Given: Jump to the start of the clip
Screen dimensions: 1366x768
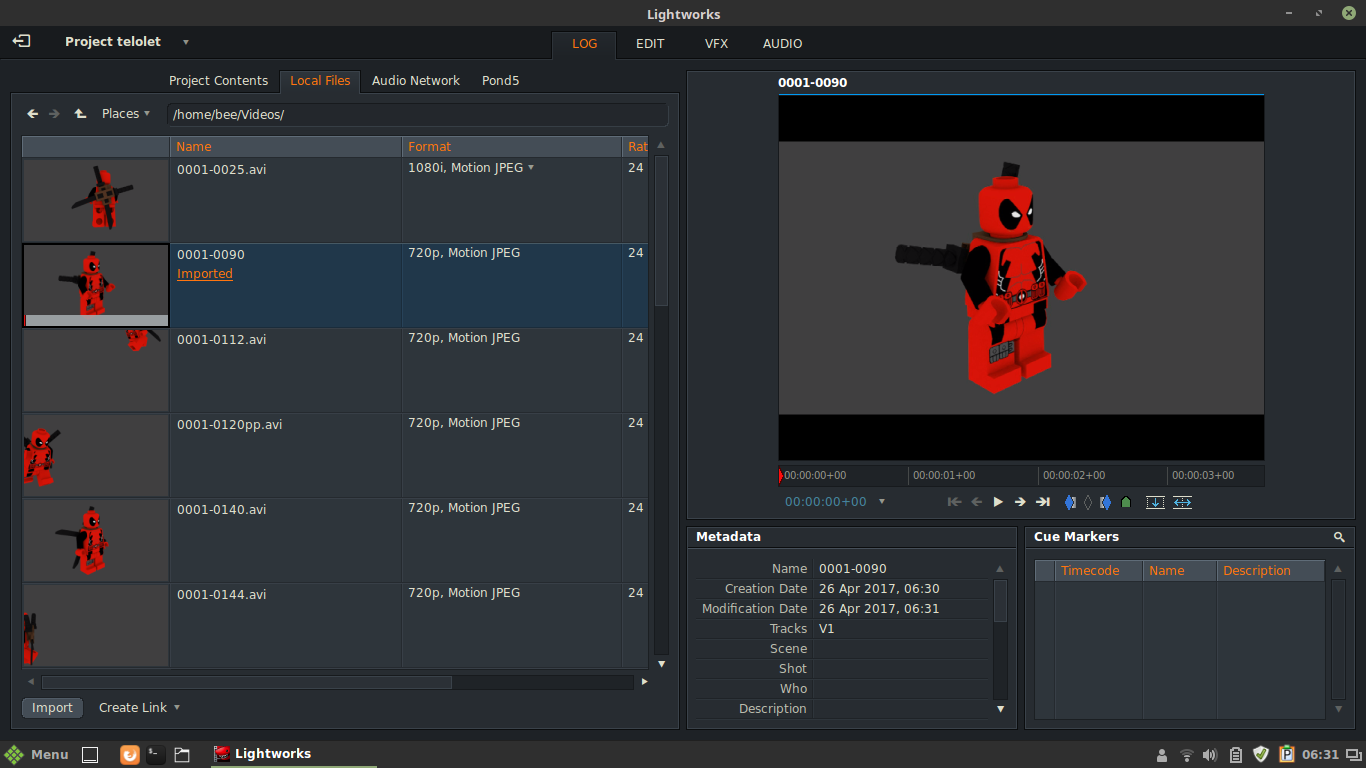Looking at the screenshot, I should point(955,502).
